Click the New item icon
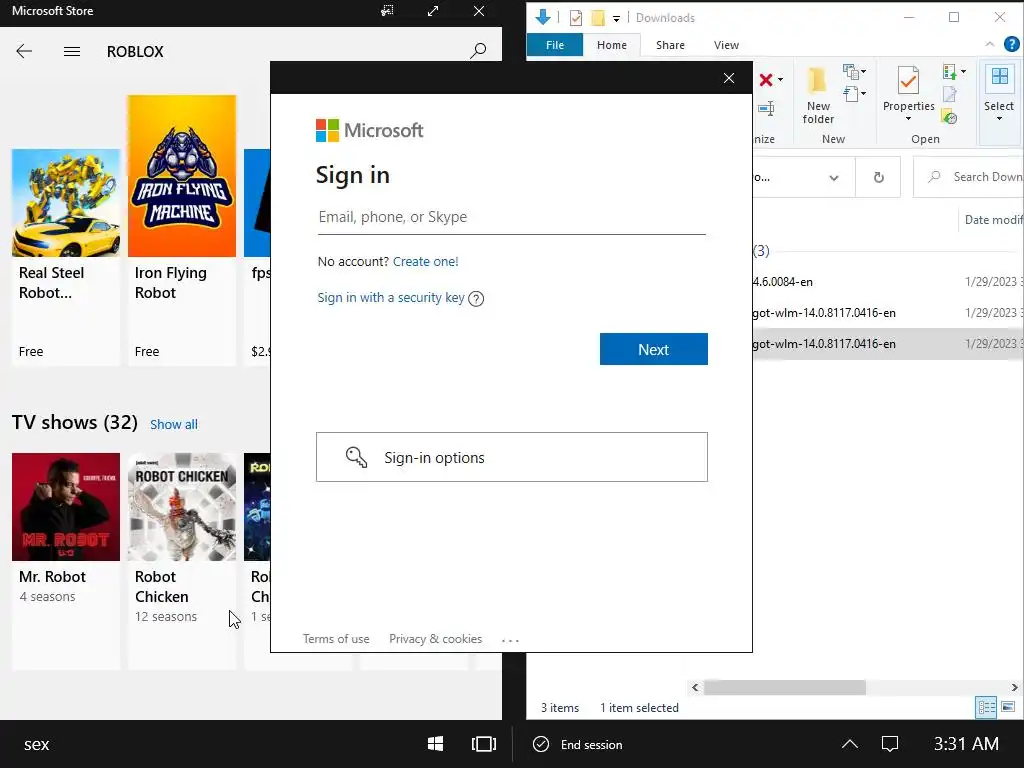The width and height of the screenshot is (1024, 768). [850, 71]
